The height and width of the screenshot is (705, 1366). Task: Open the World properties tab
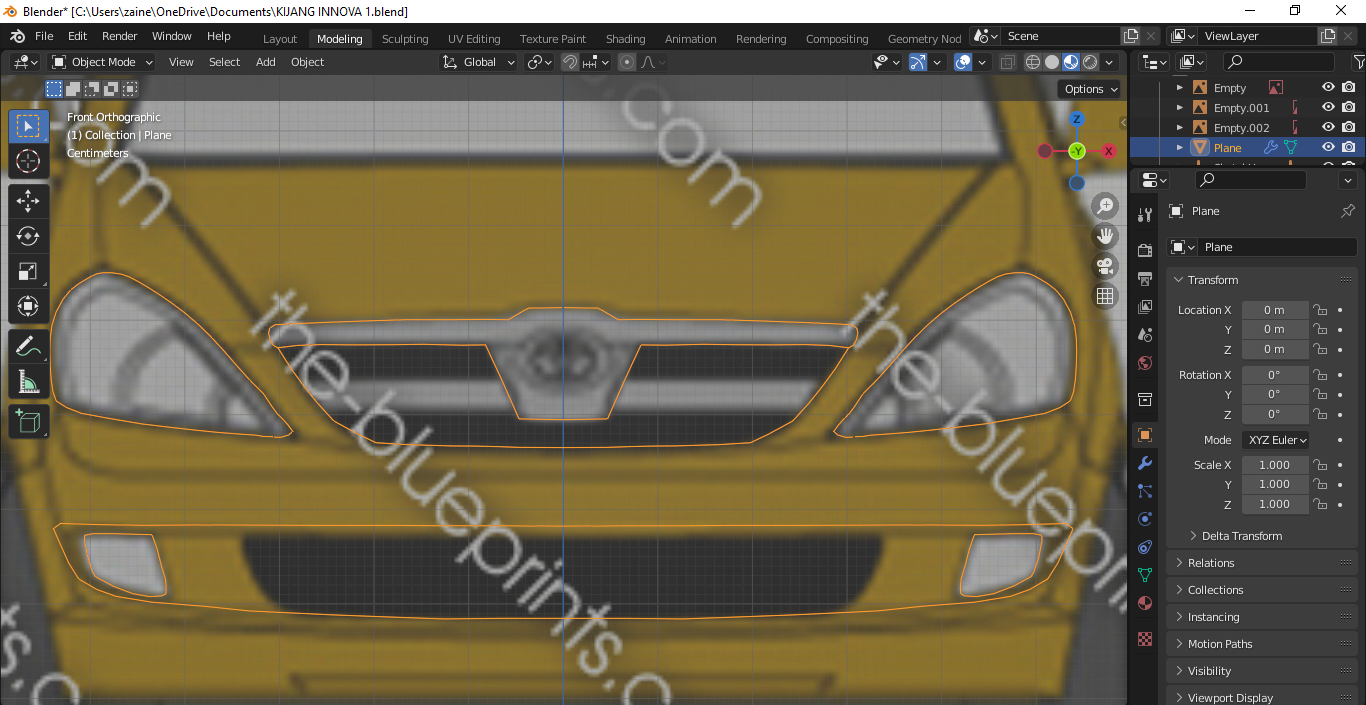(x=1145, y=363)
